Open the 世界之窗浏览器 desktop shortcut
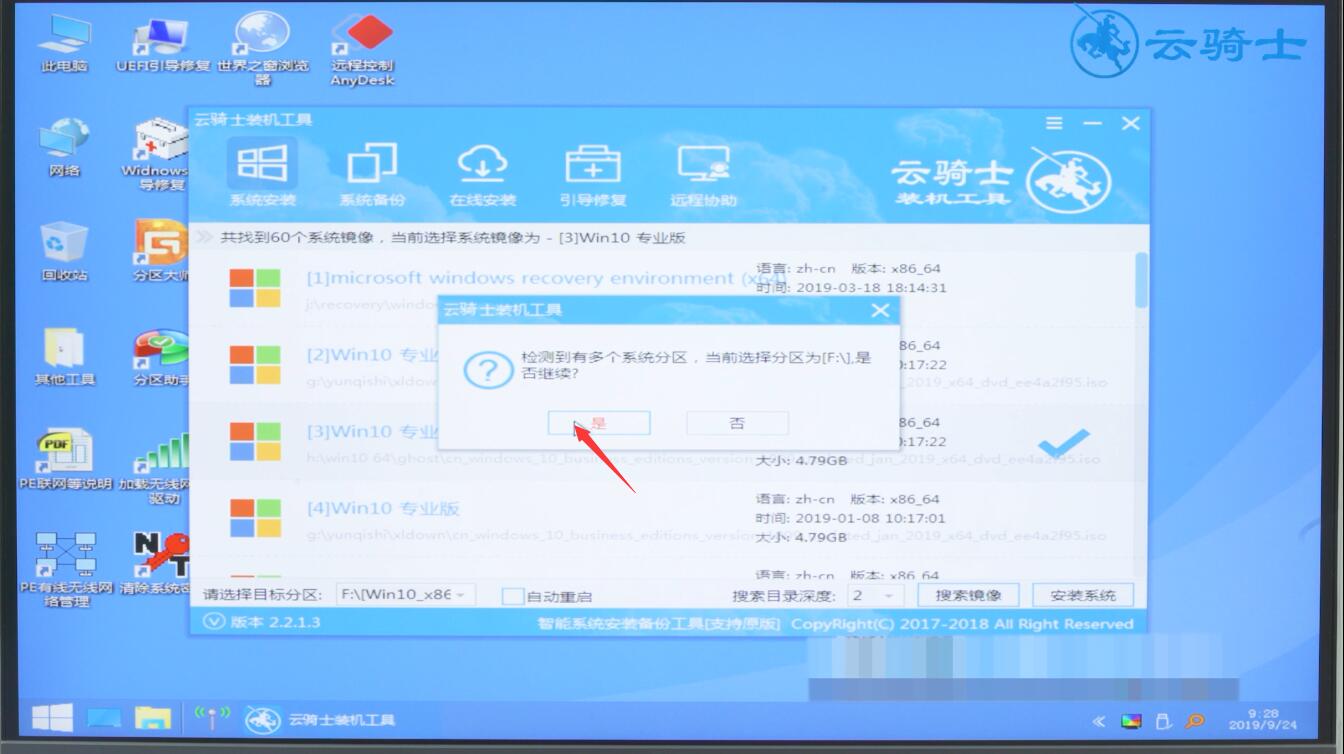The height and width of the screenshot is (754, 1344). (262, 50)
